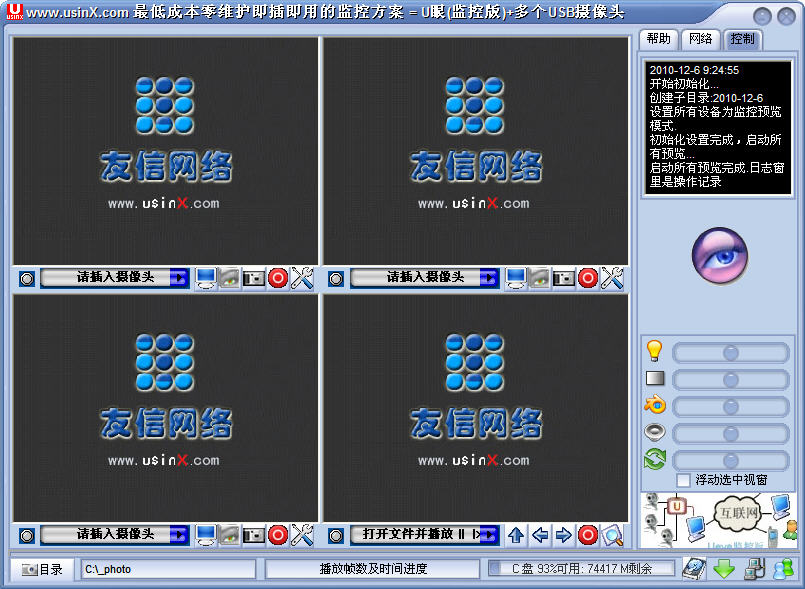Viewport: 805px width, 589px height.
Task: Open the 打开文件并播放 dropdown
Action: (425, 535)
